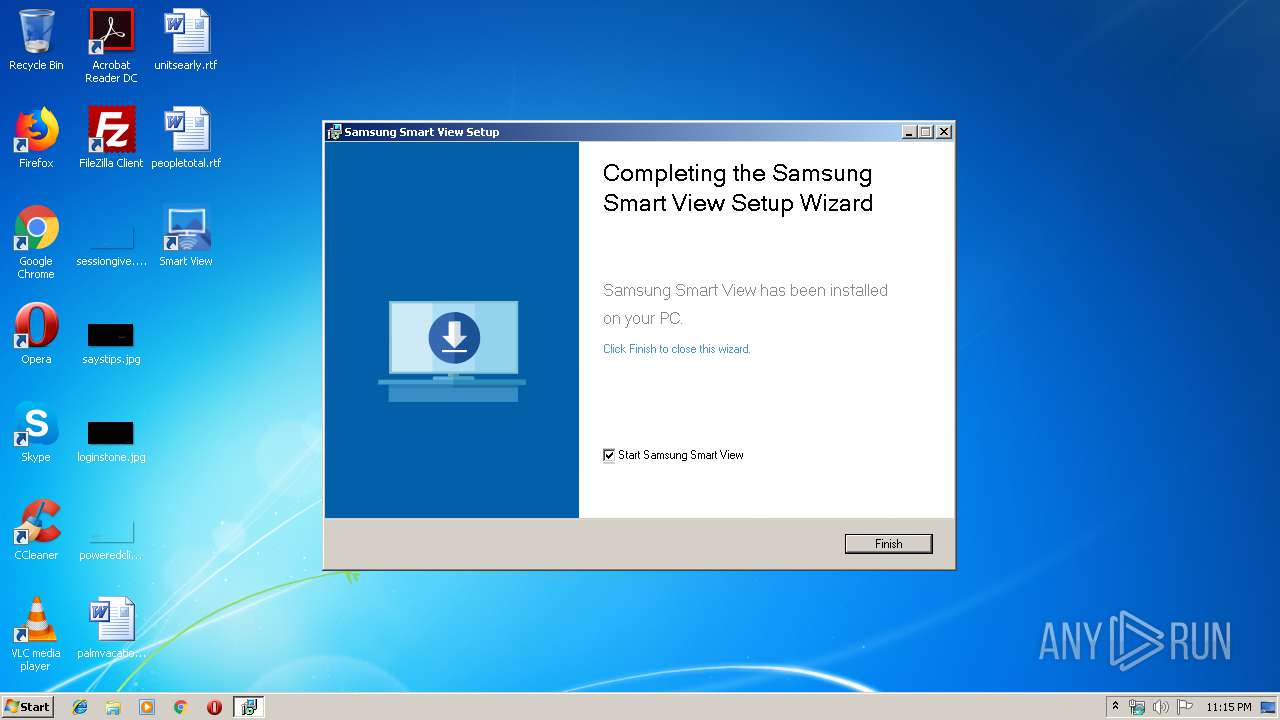The image size is (1280, 720).
Task: Minimize the Samsung Smart View Setup window
Action: coord(909,131)
